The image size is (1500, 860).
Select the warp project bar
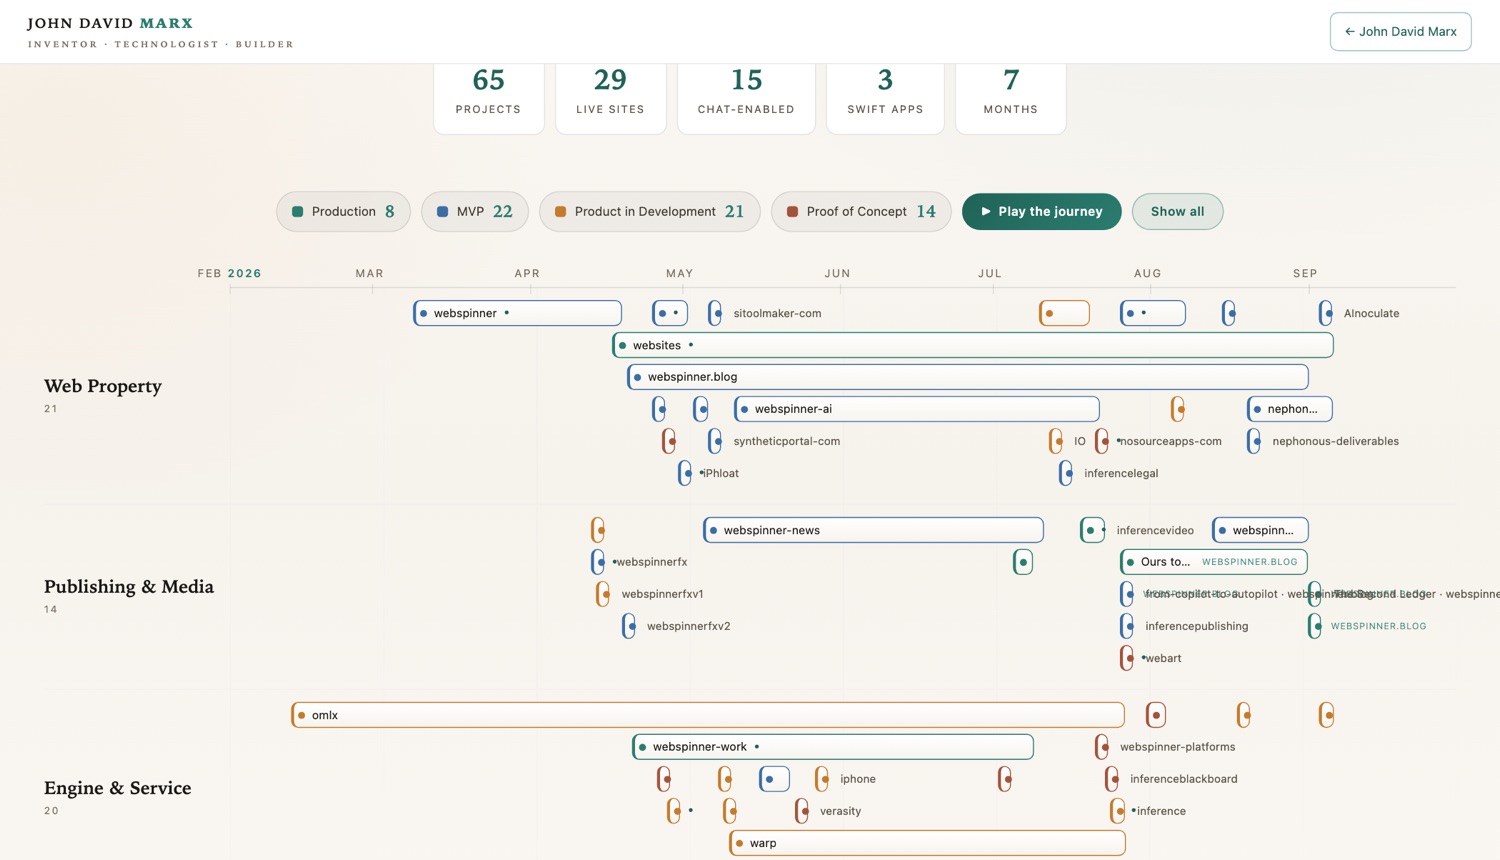point(928,843)
